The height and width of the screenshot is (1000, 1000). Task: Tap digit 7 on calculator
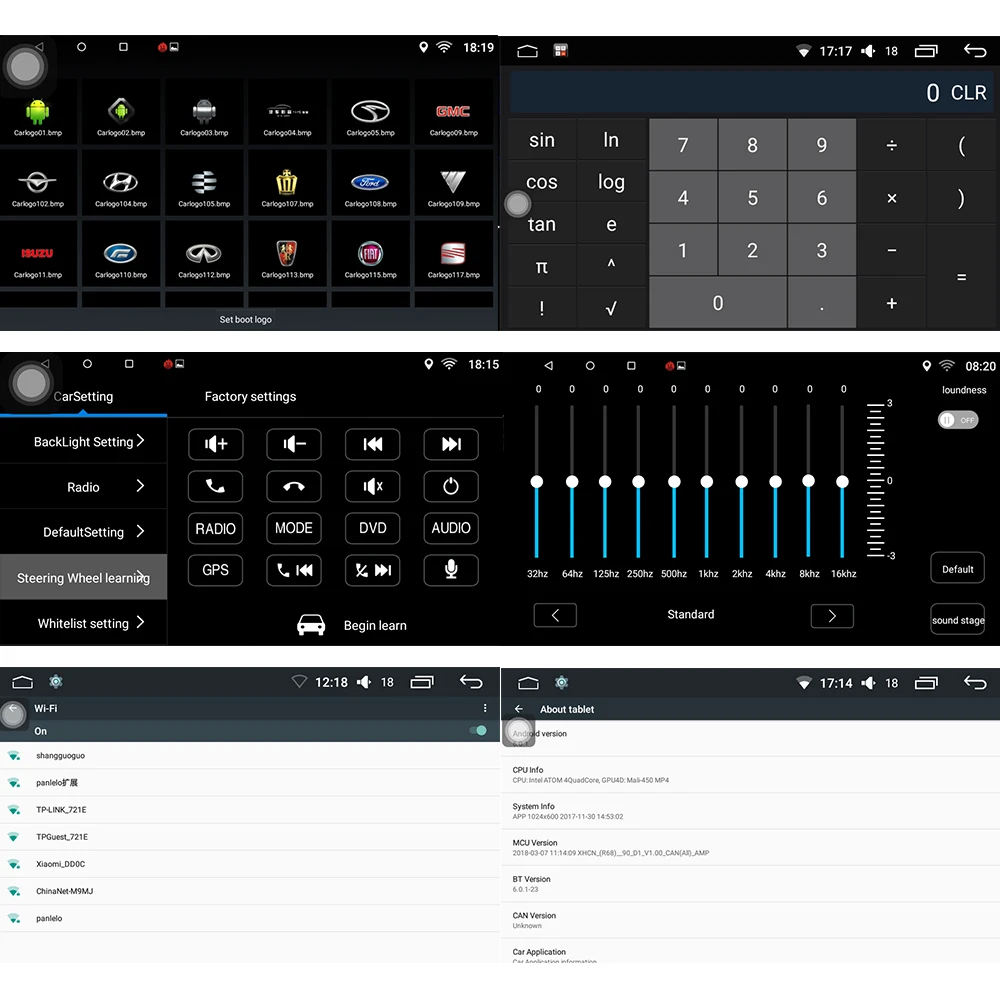683,145
